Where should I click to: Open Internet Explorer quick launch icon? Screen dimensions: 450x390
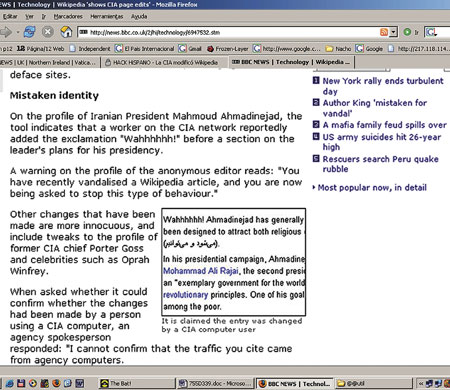click(9, 383)
